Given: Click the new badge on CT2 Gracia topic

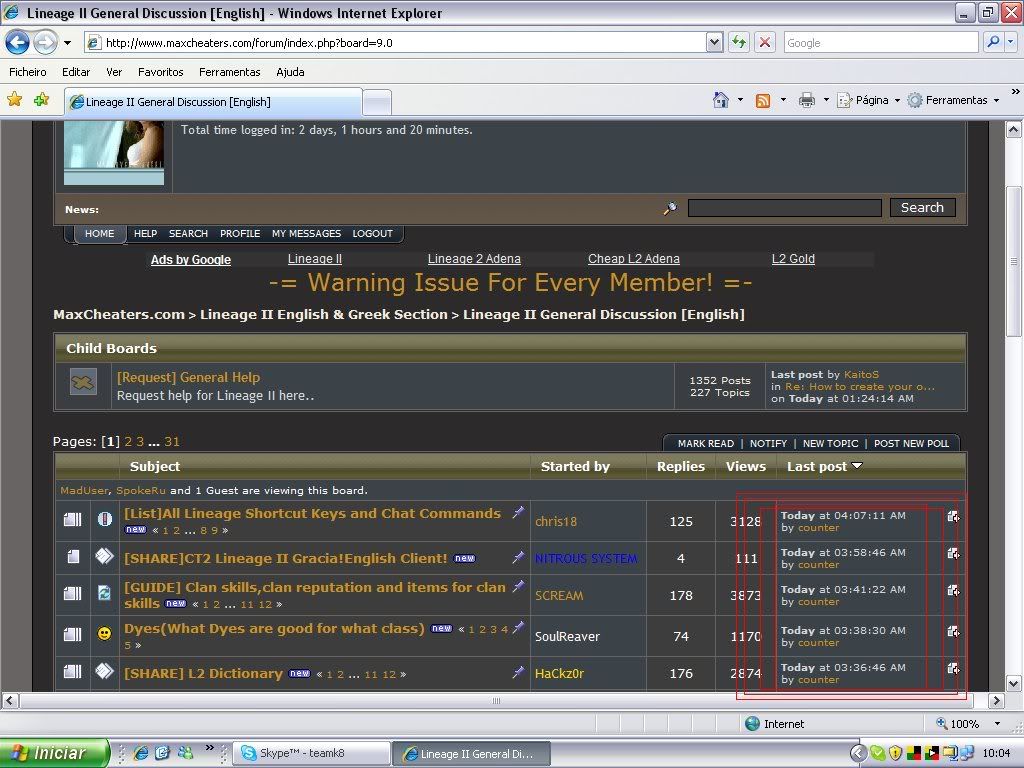Looking at the screenshot, I should pyautogui.click(x=464, y=559).
